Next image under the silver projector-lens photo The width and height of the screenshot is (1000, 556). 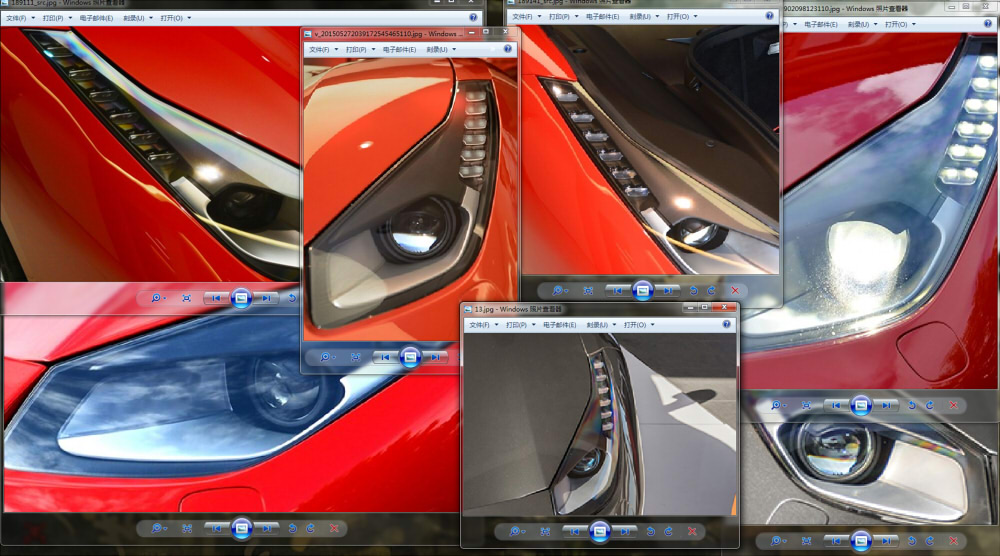click(x=885, y=541)
